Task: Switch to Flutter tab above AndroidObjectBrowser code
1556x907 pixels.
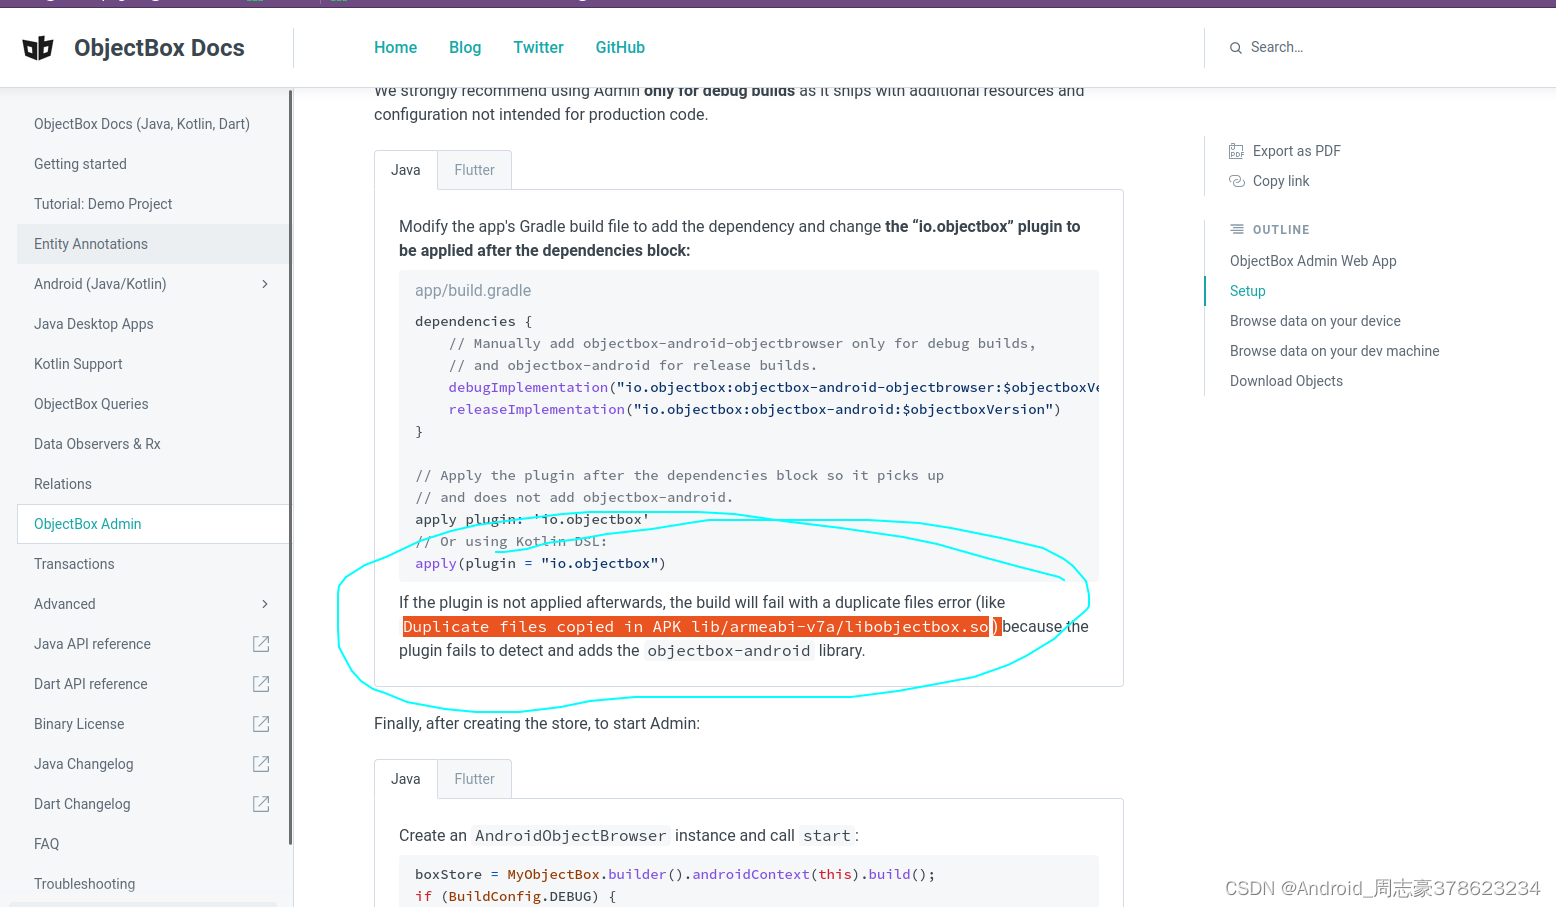Action: point(474,779)
